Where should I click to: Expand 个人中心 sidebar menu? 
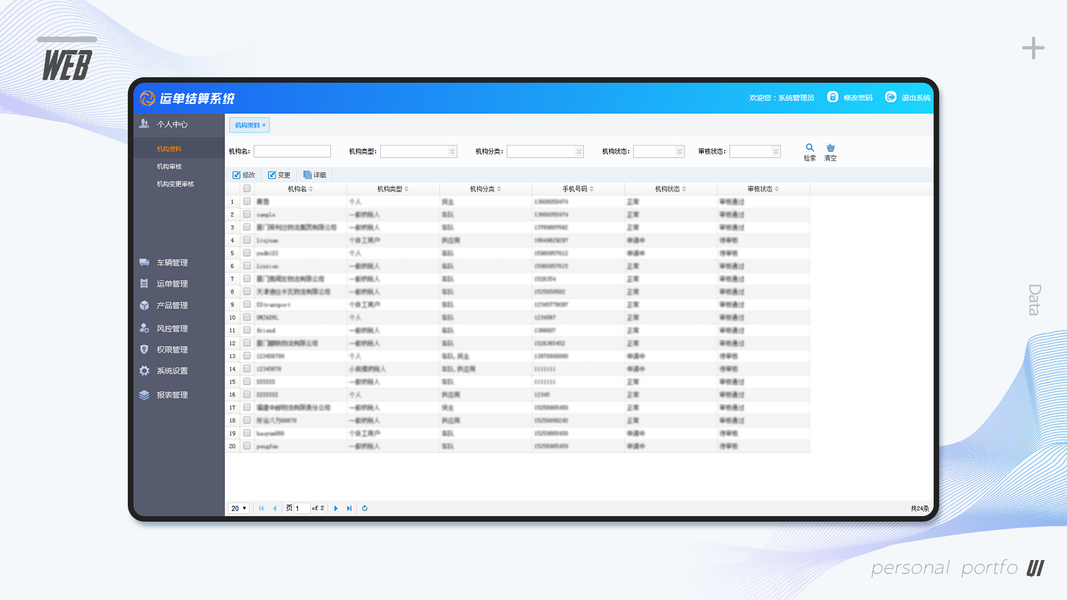tap(178, 124)
